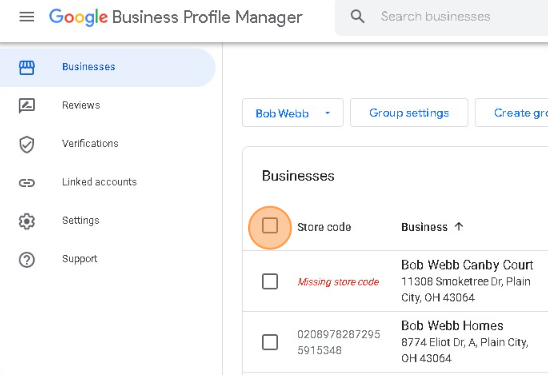Click the search magnifier icon
The height and width of the screenshot is (376, 548).
[357, 16]
